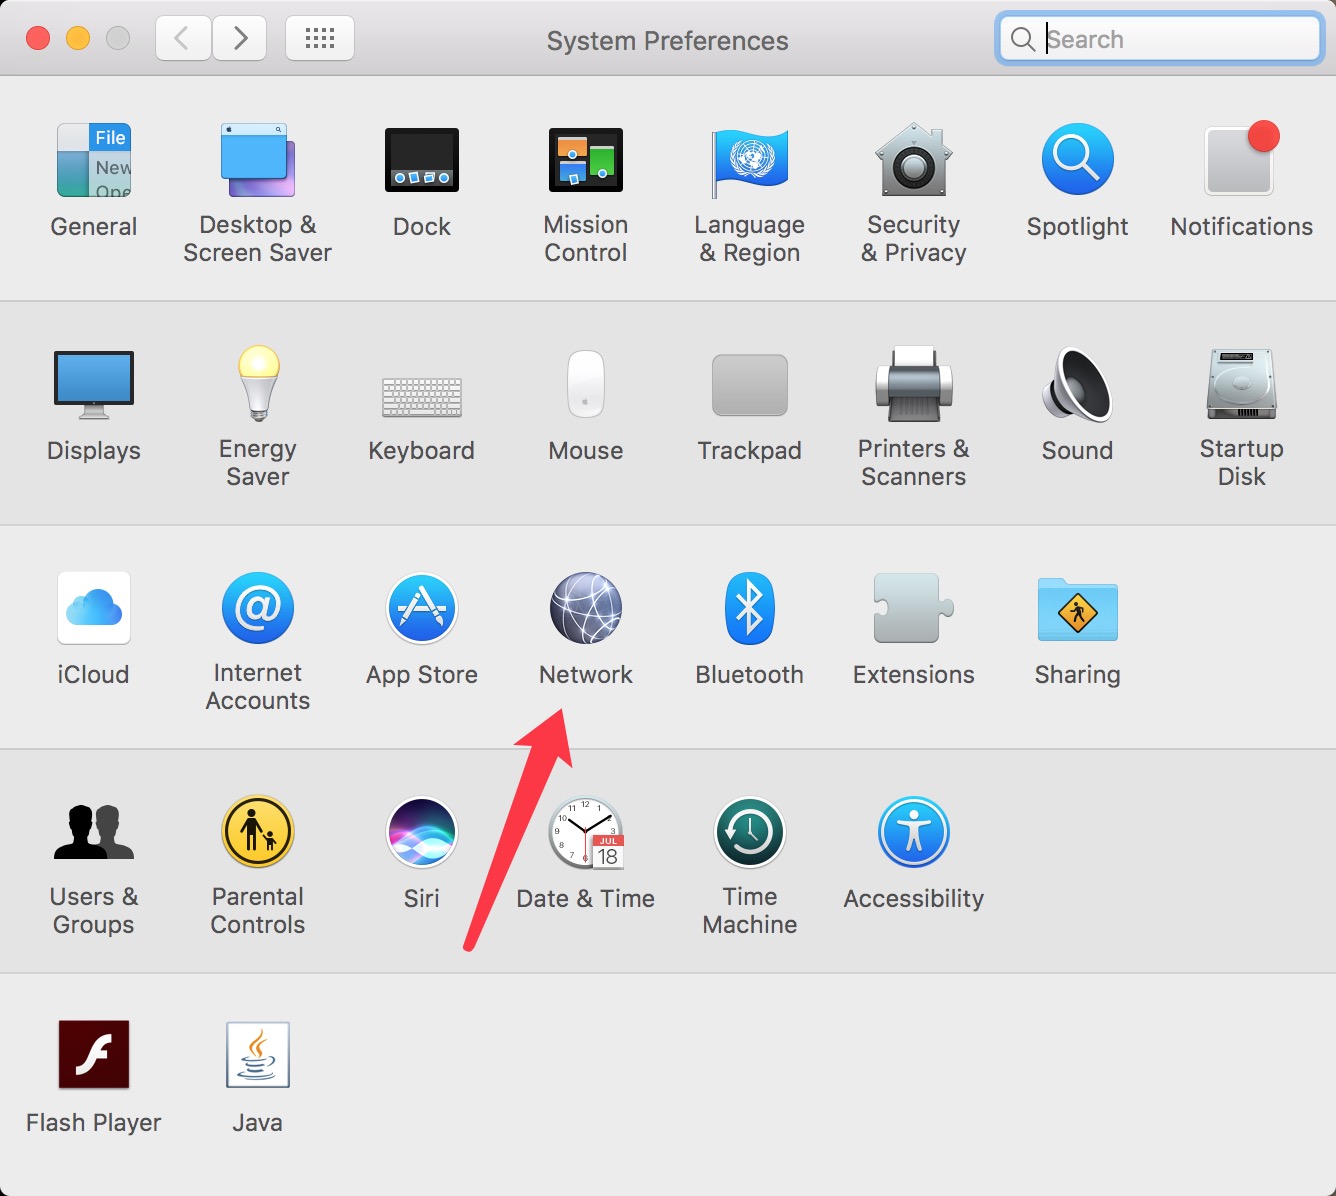Image resolution: width=1336 pixels, height=1196 pixels.
Task: Click the back navigation arrow
Action: 183,38
